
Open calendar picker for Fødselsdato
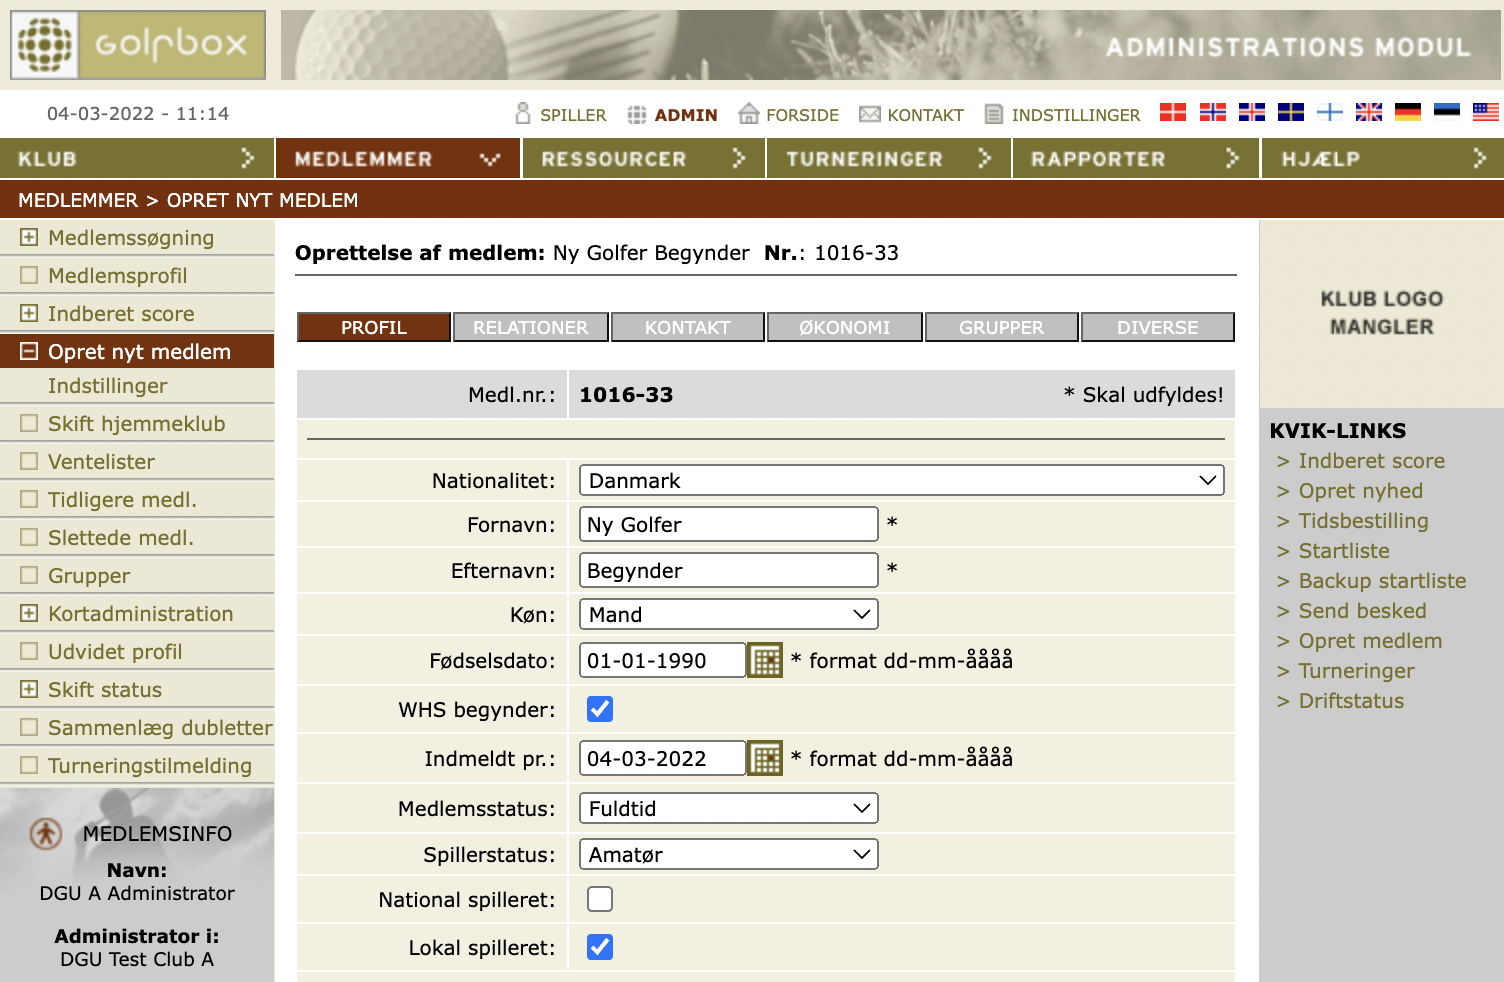(x=765, y=661)
